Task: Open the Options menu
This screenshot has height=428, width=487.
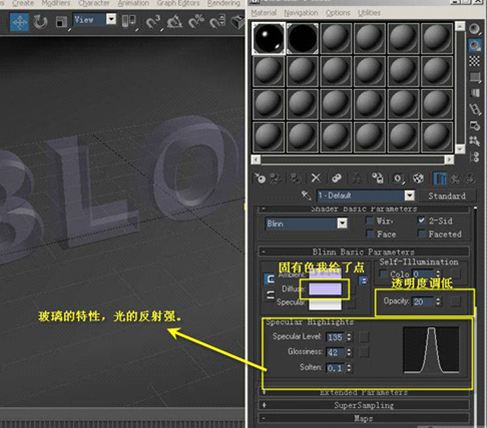Action: [x=338, y=13]
